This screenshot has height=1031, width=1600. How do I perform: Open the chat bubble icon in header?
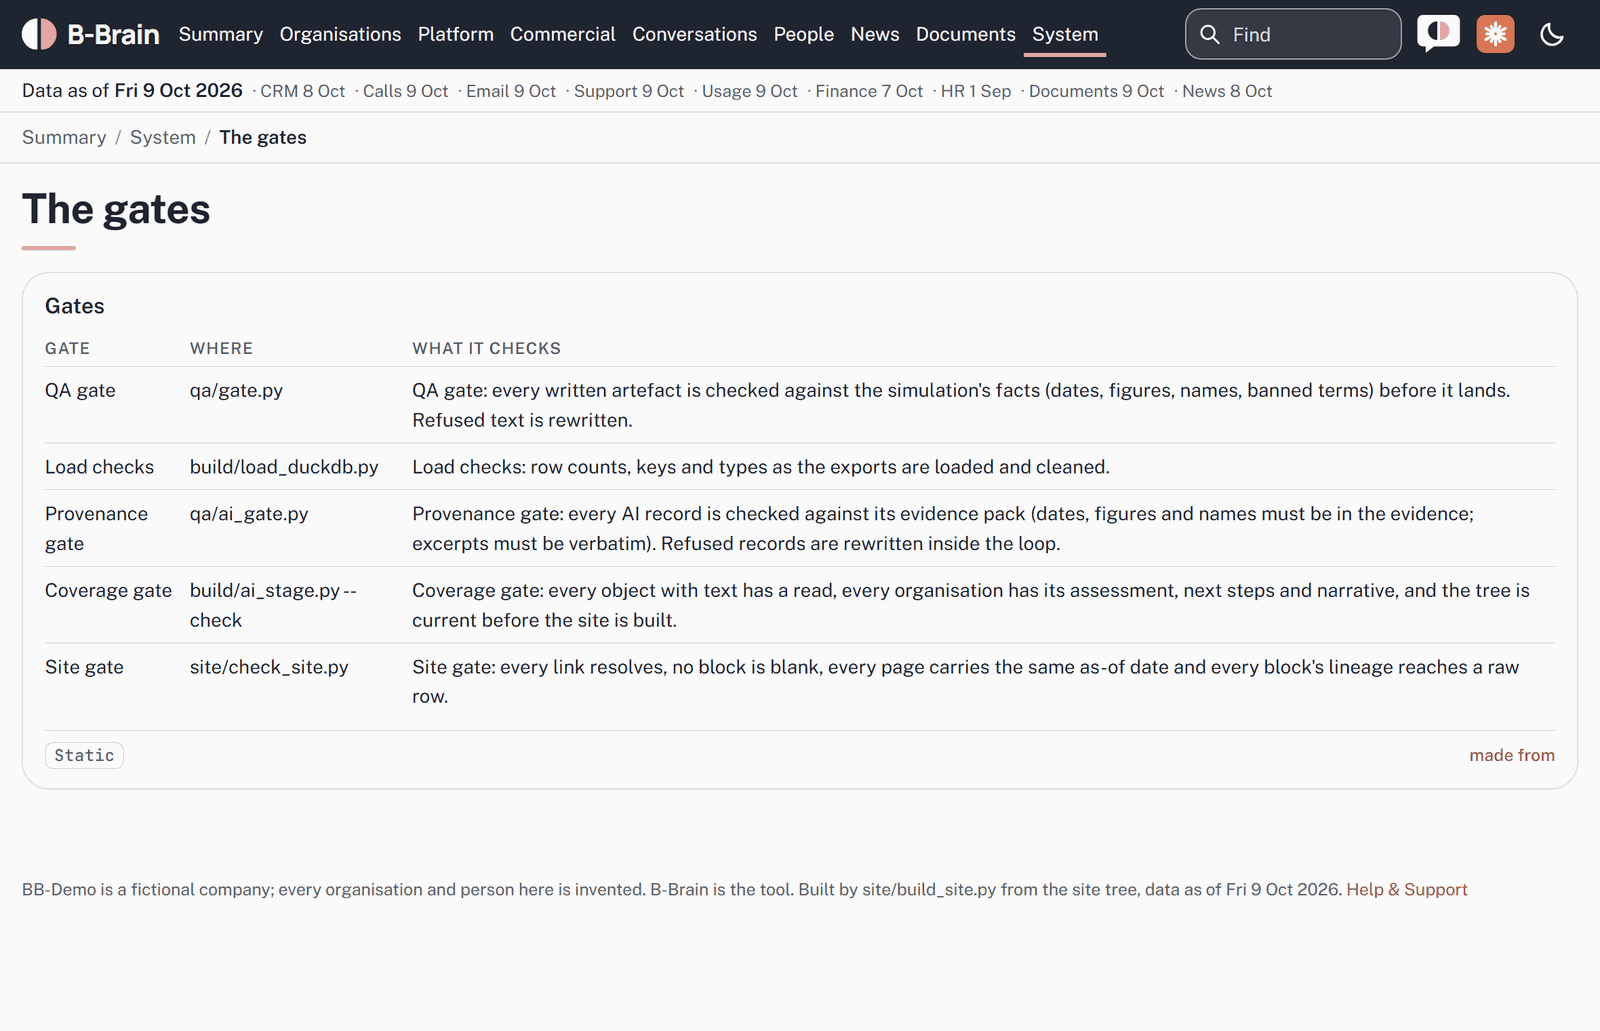pyautogui.click(x=1438, y=34)
